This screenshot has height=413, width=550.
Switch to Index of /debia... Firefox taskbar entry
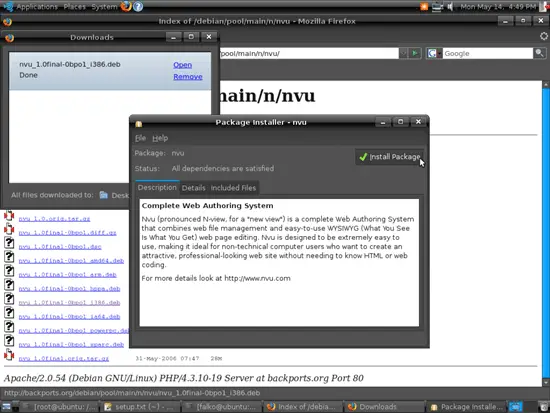click(x=302, y=407)
